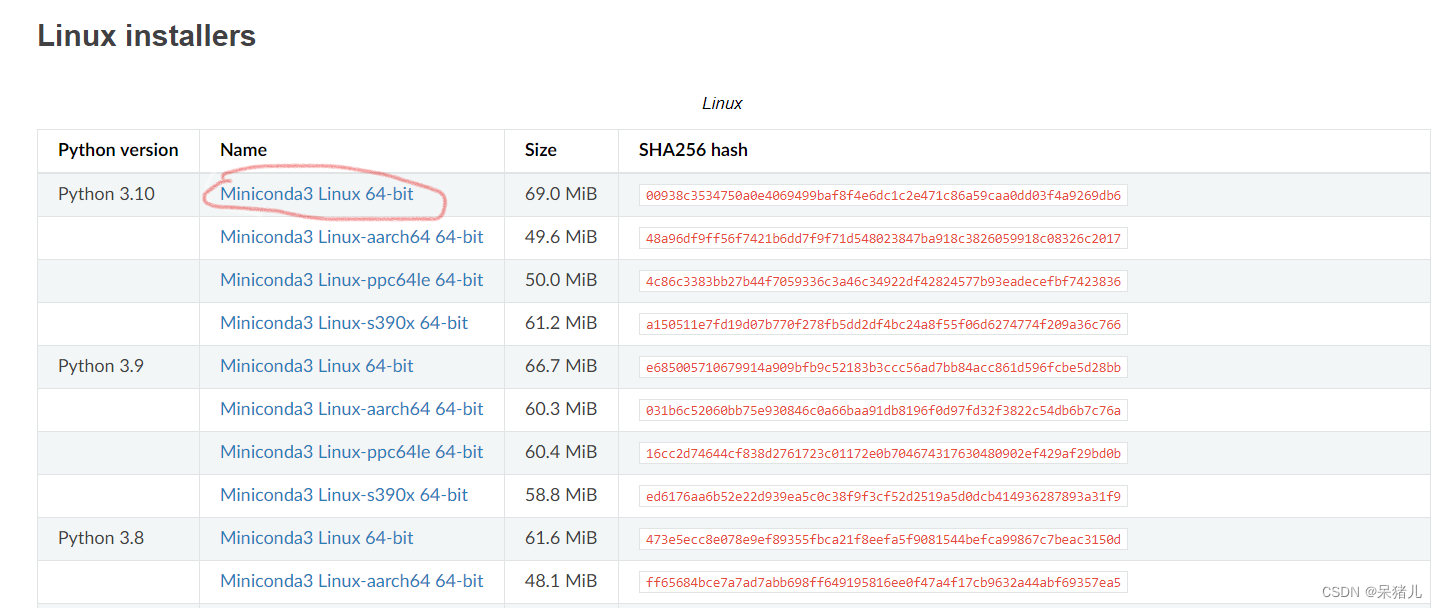Click the '61.2 MiB' size cell
This screenshot has width=1437, height=608.
pyautogui.click(x=561, y=323)
